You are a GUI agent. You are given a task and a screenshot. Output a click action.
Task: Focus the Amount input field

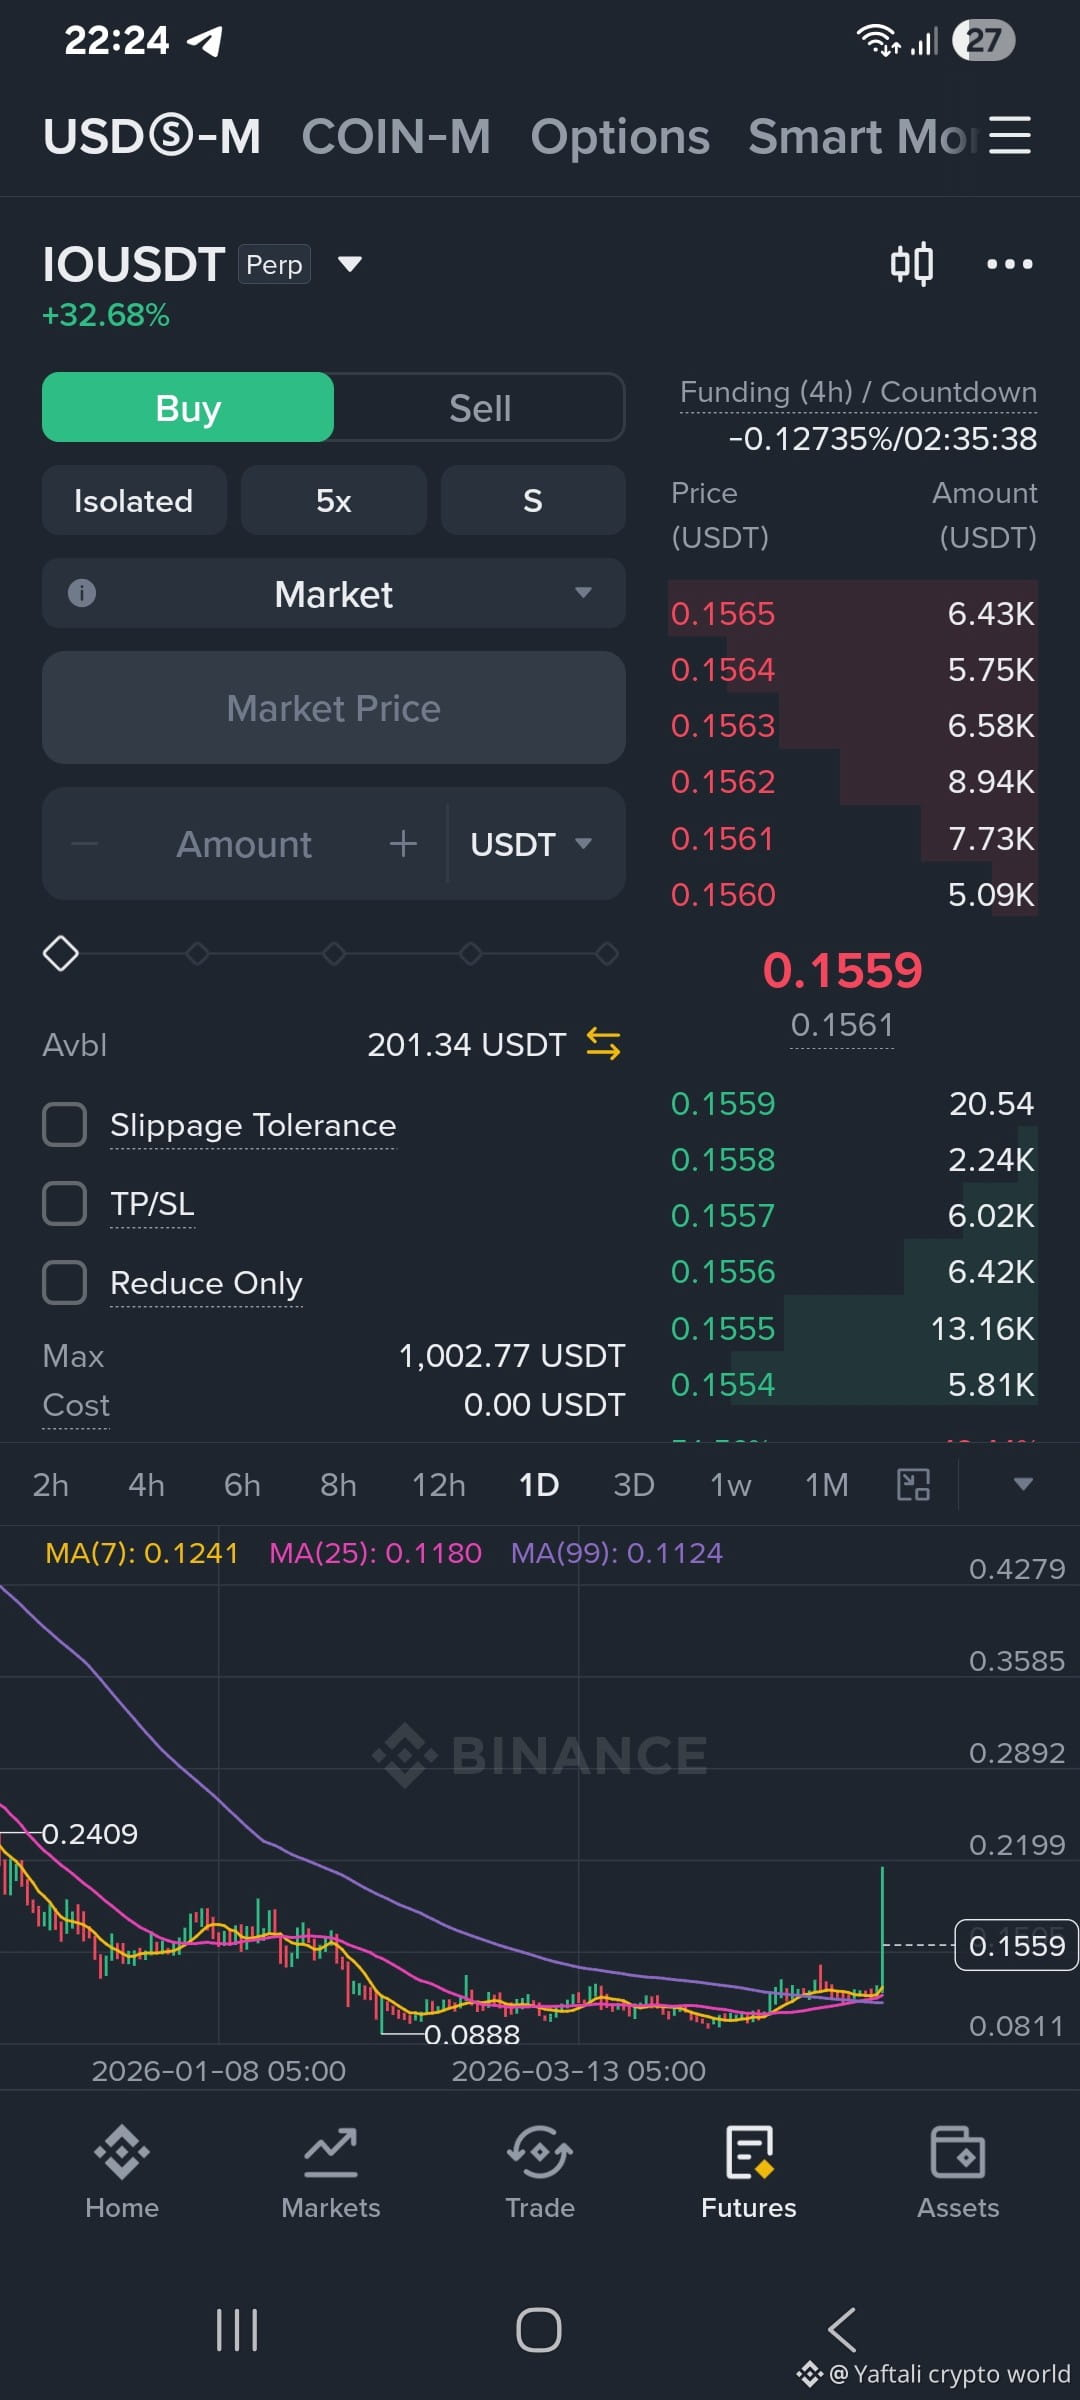click(x=244, y=844)
